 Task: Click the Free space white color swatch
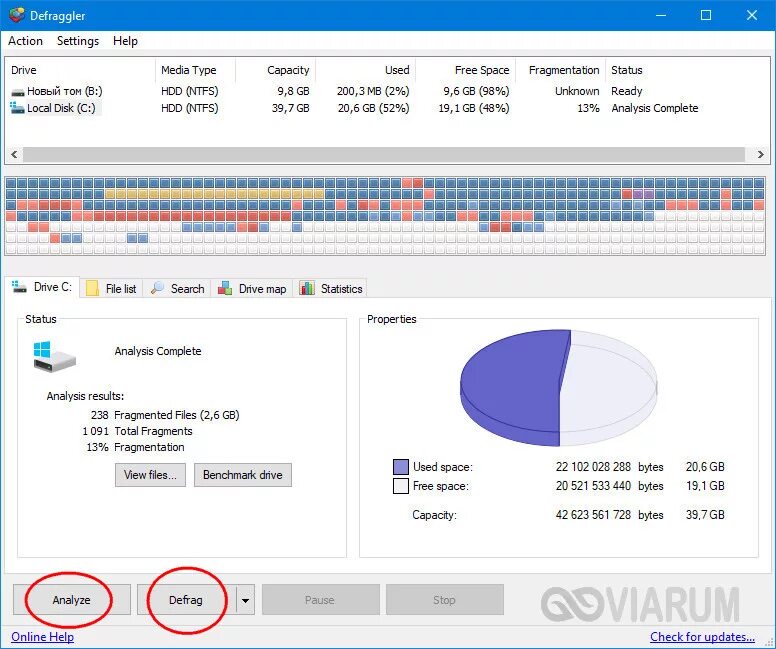[401, 486]
